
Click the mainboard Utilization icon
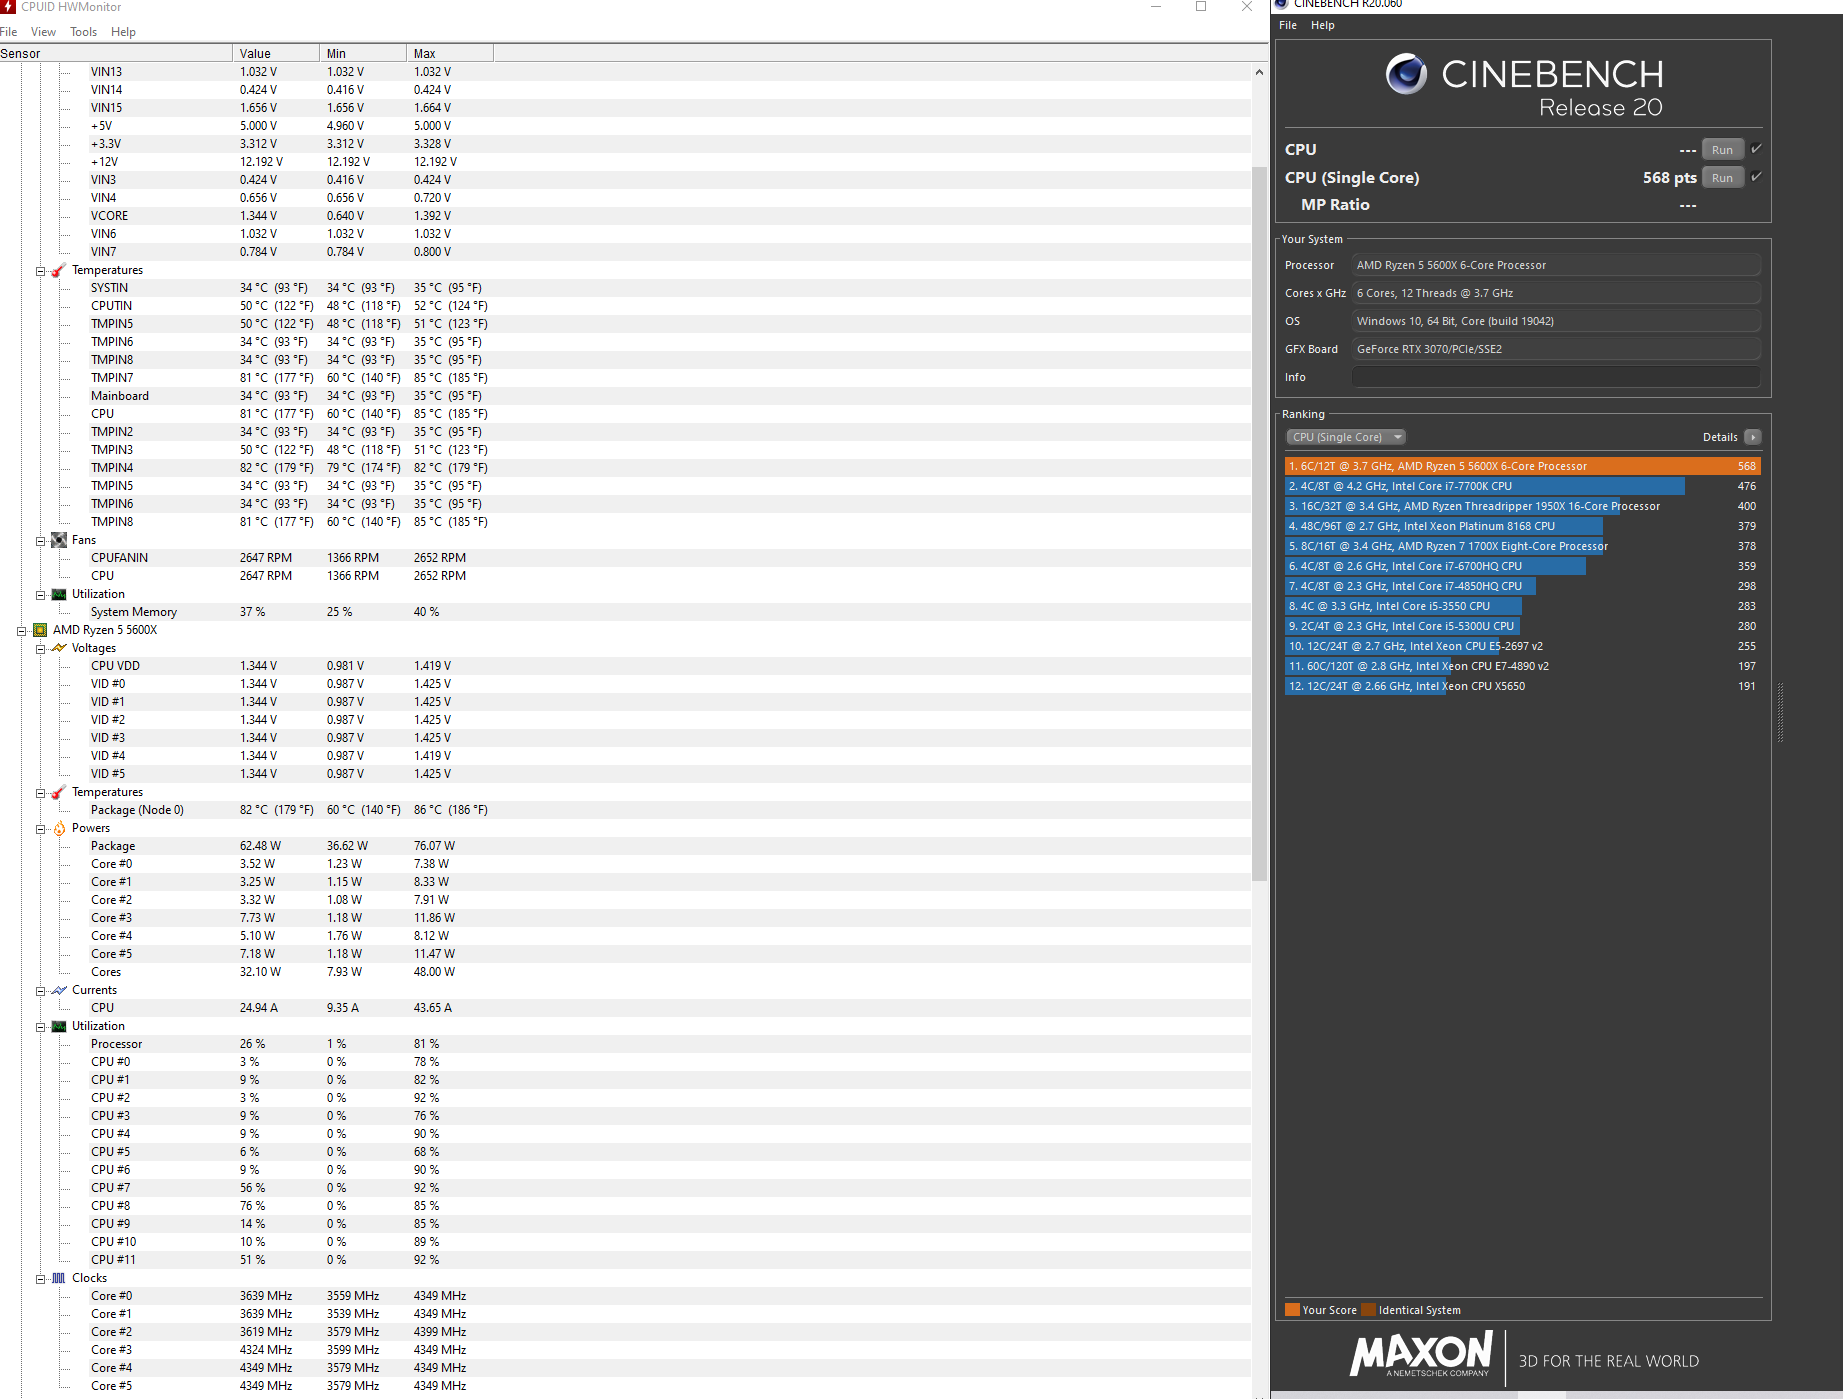pos(59,594)
